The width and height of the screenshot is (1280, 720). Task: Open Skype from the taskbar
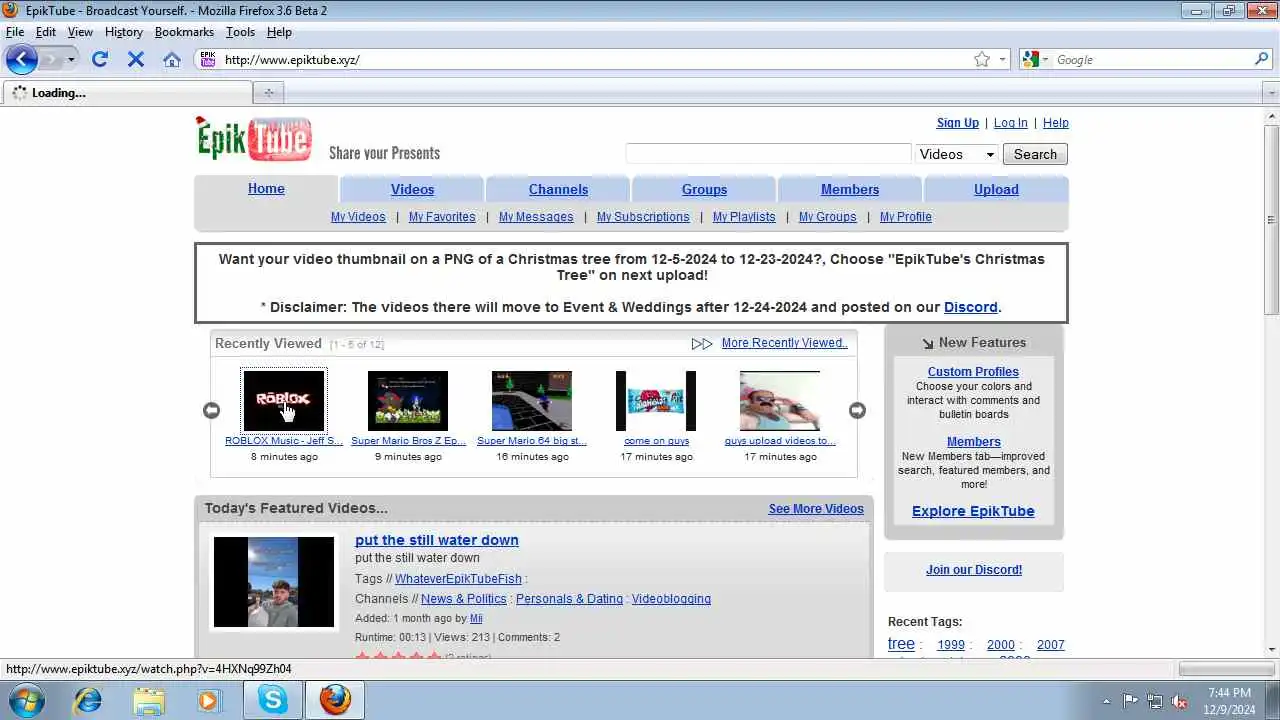point(273,700)
